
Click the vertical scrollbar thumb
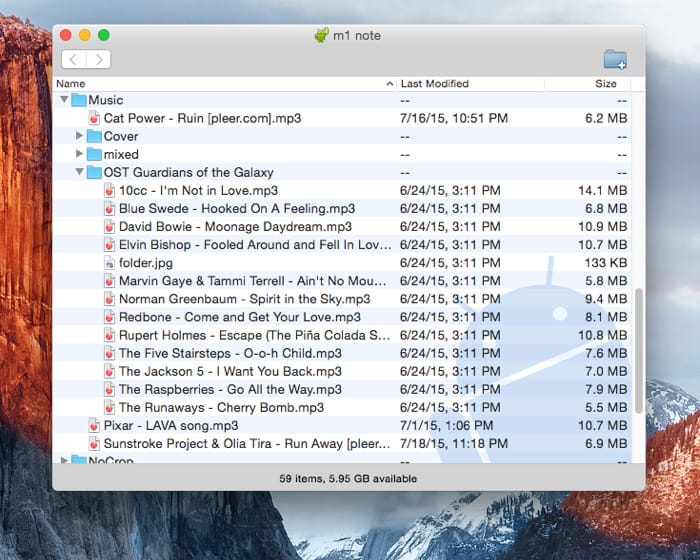(x=639, y=351)
